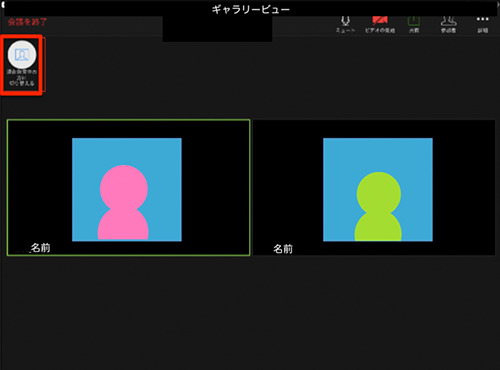Viewport: 500px width, 370px height.
Task: Select the green avatar participant tile
Action: 374,188
